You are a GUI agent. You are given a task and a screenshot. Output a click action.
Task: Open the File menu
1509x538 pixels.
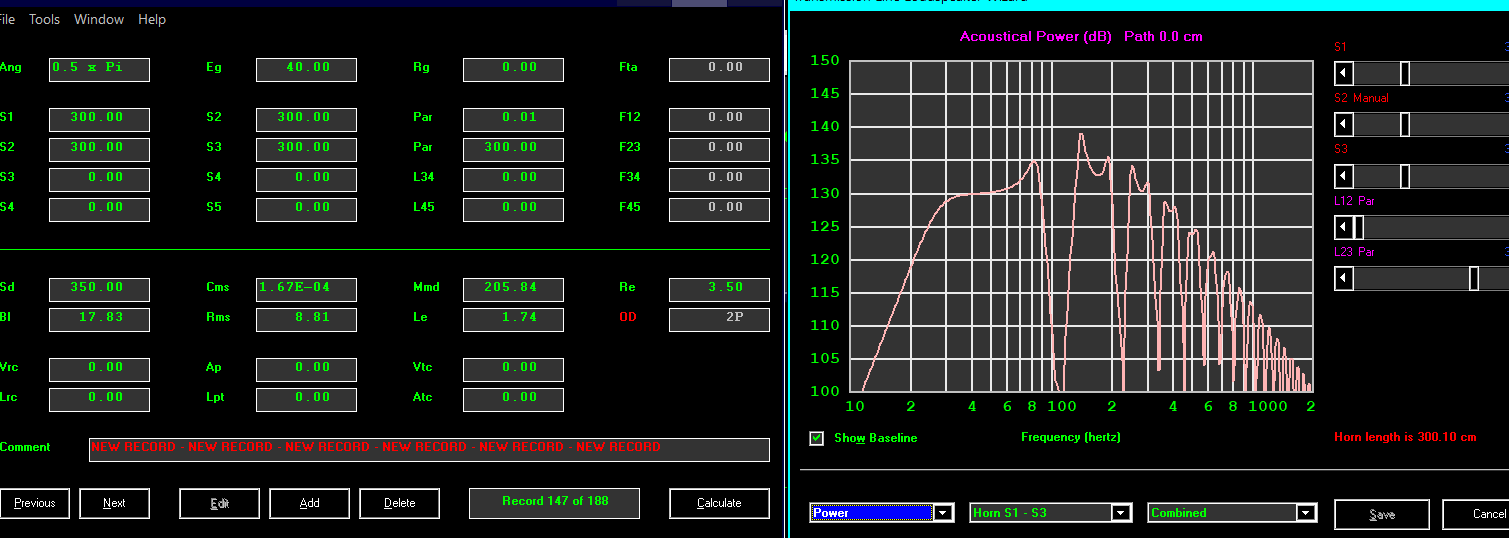coord(7,19)
